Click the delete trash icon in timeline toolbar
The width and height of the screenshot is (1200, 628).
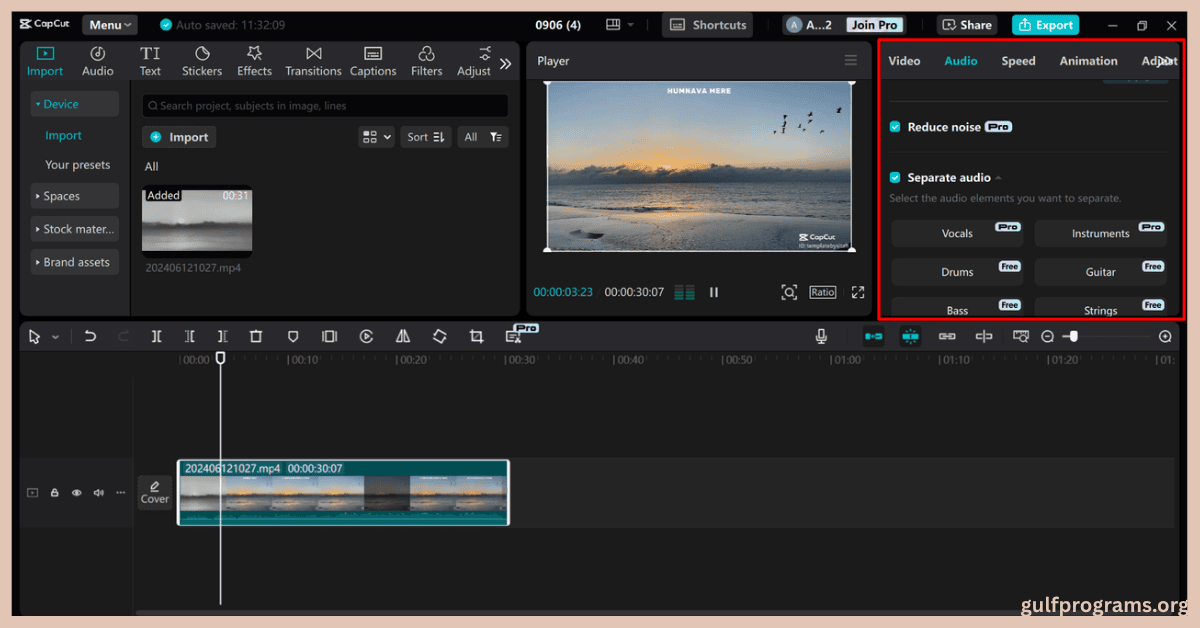tap(256, 337)
